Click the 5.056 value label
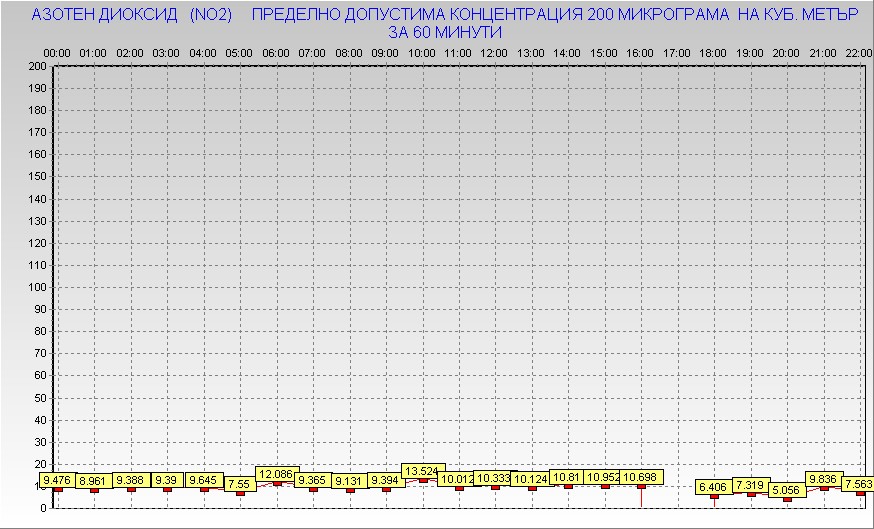 (787, 490)
